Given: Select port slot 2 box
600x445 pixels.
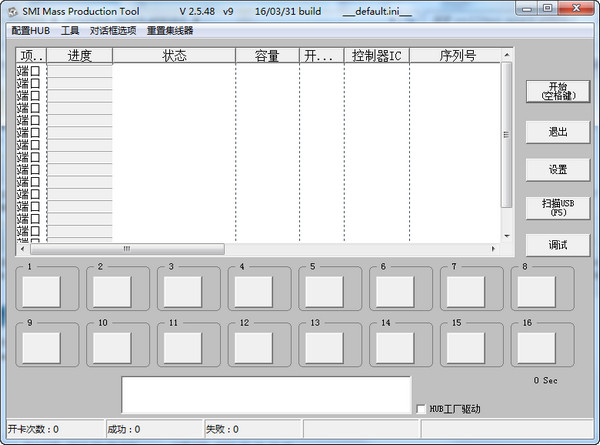Looking at the screenshot, I should pos(112,292).
